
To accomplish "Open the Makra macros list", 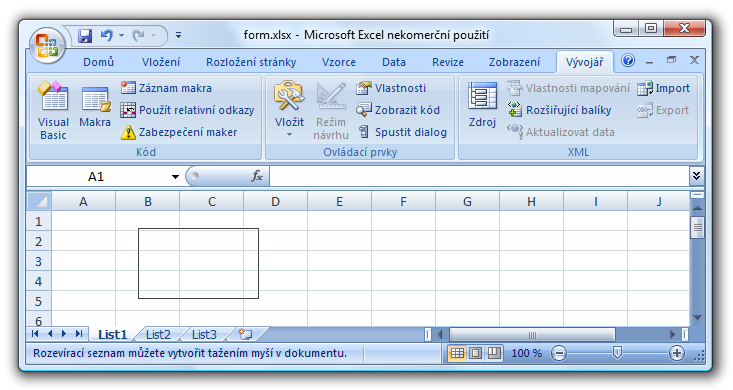I will [95, 108].
